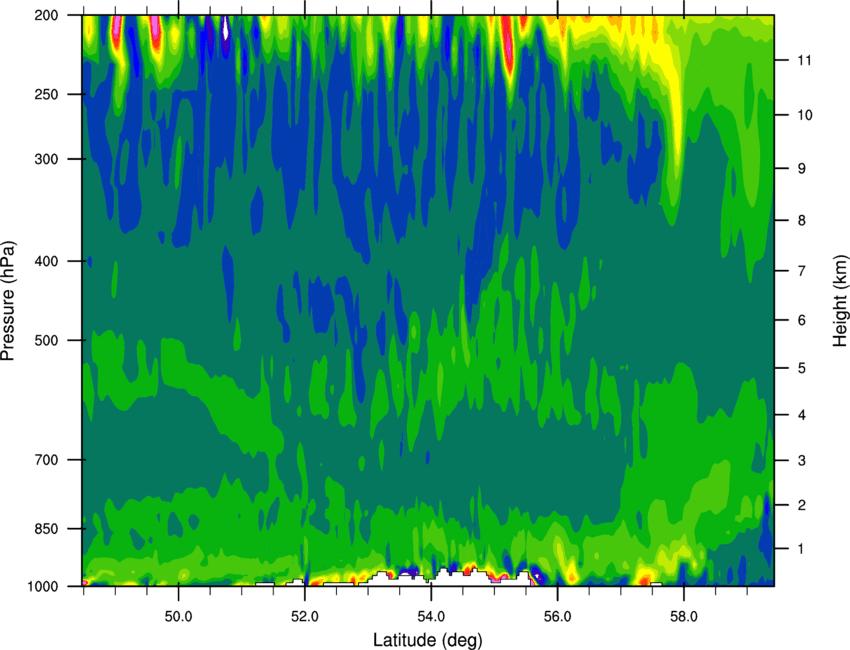
Task: Pick the 2 km height label
Action: [801, 505]
